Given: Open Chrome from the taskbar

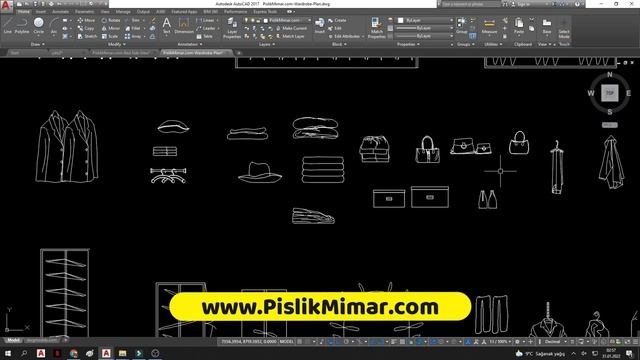Looking at the screenshot, I should pos(73,353).
